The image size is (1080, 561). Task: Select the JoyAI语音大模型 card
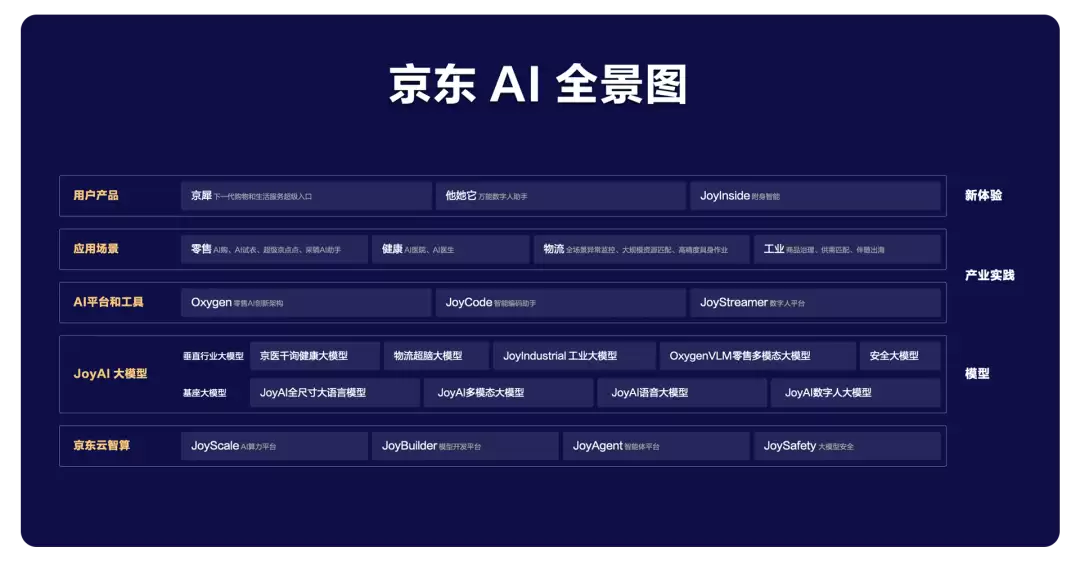(682, 393)
